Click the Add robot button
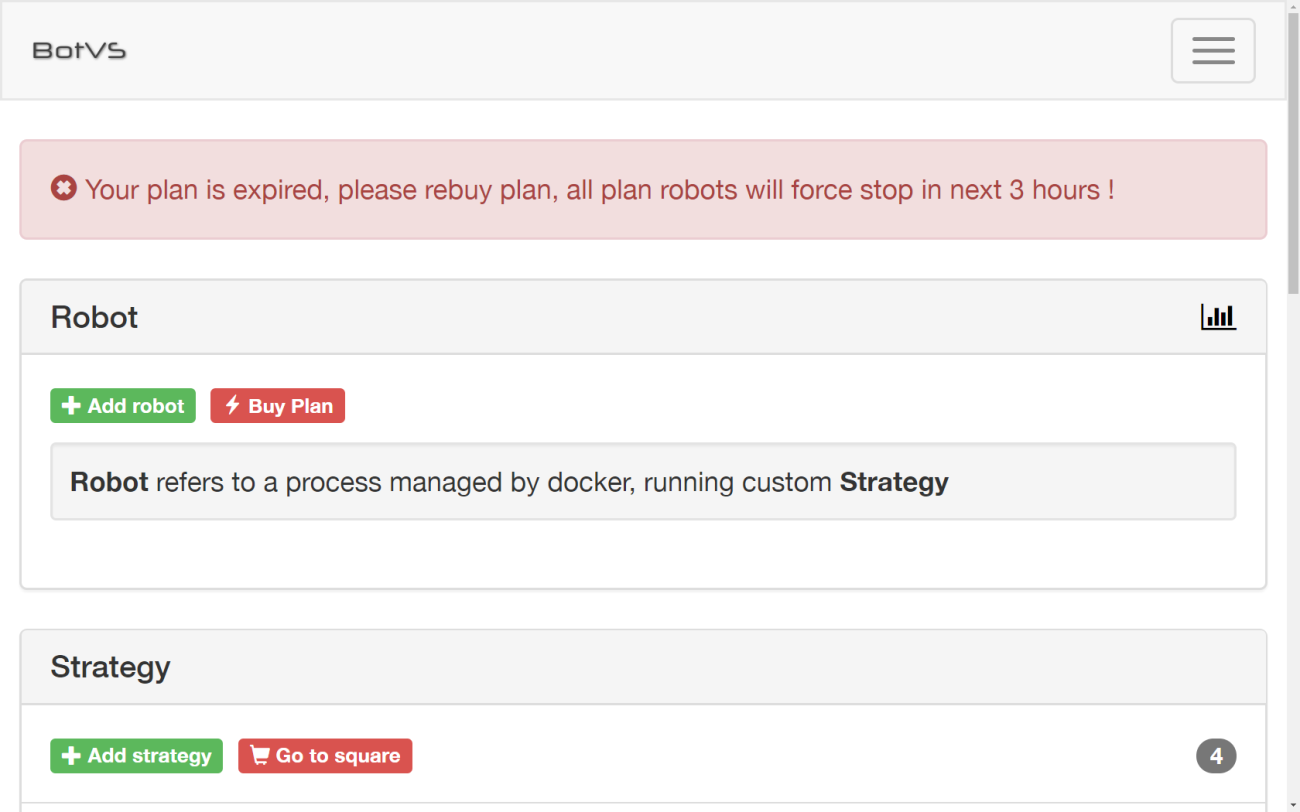This screenshot has height=812, width=1300. point(123,406)
